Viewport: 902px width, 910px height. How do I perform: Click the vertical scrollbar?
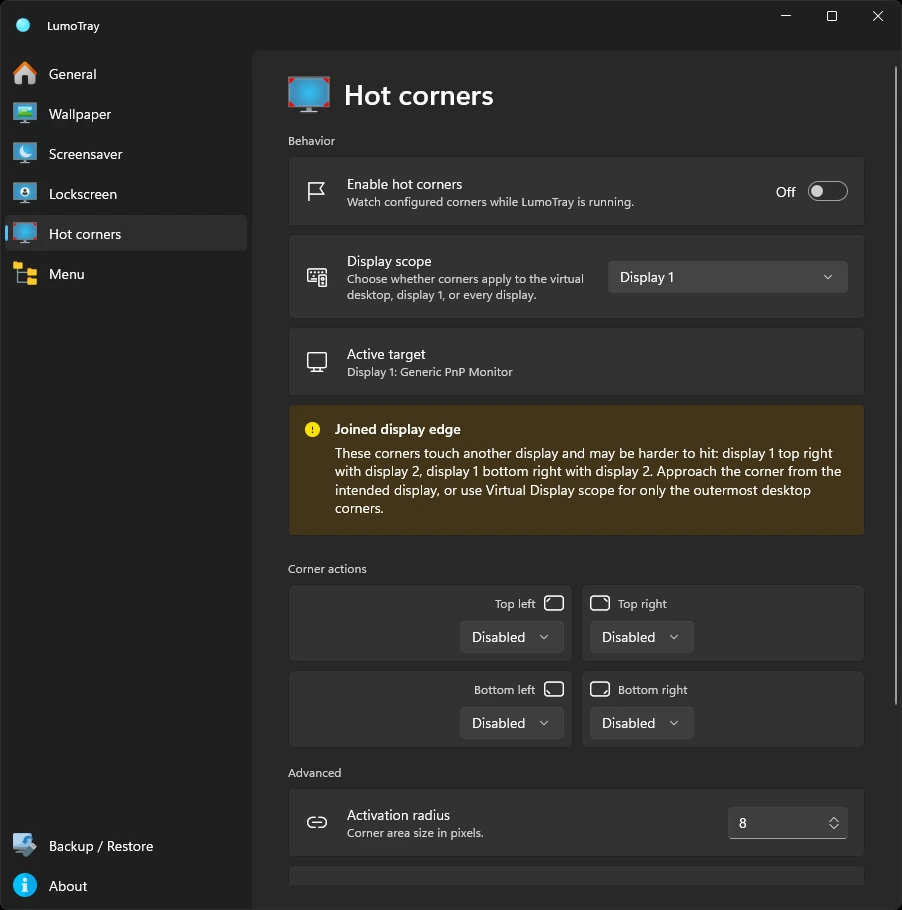896,386
